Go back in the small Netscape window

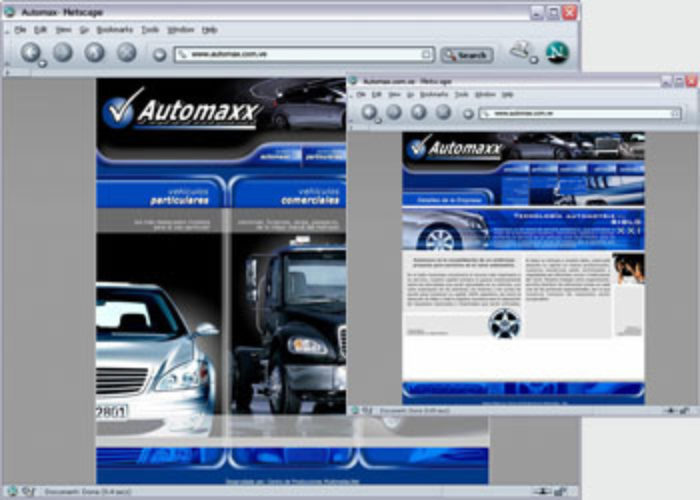tap(369, 112)
